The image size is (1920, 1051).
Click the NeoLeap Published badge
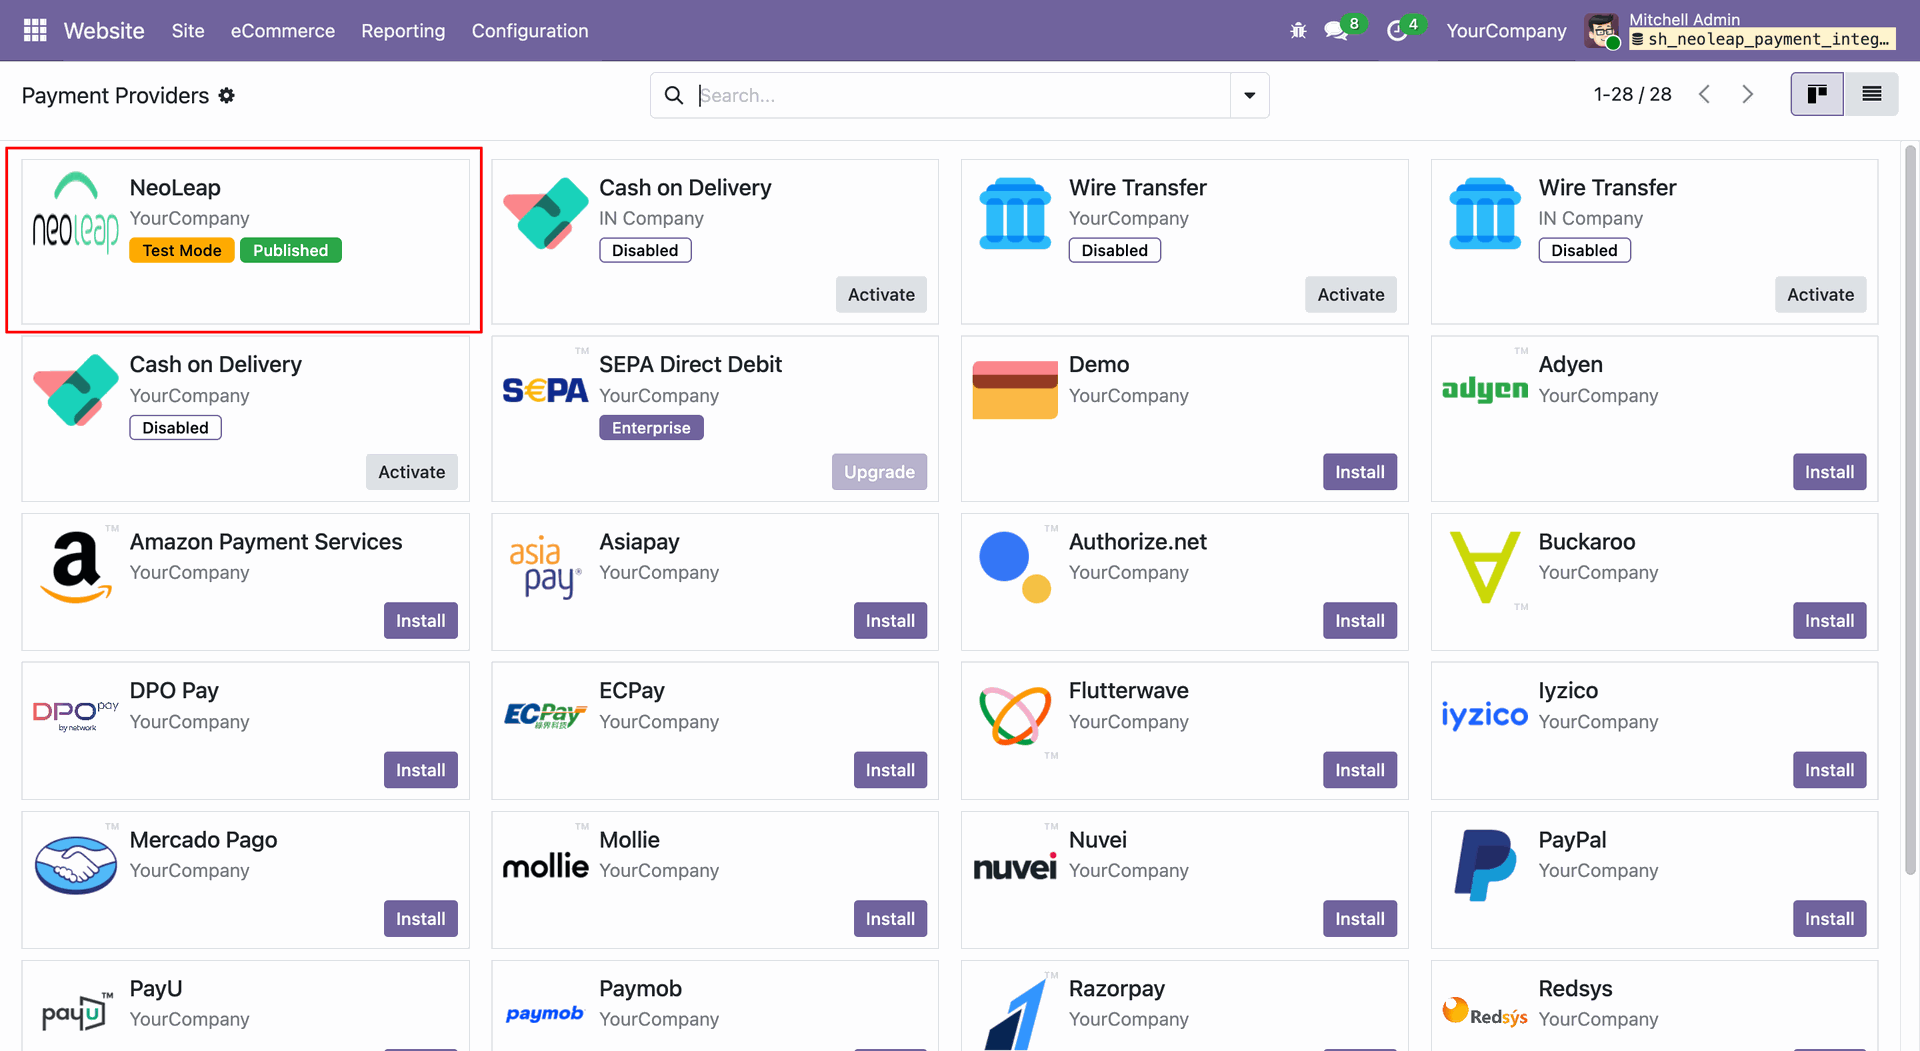tap(290, 250)
